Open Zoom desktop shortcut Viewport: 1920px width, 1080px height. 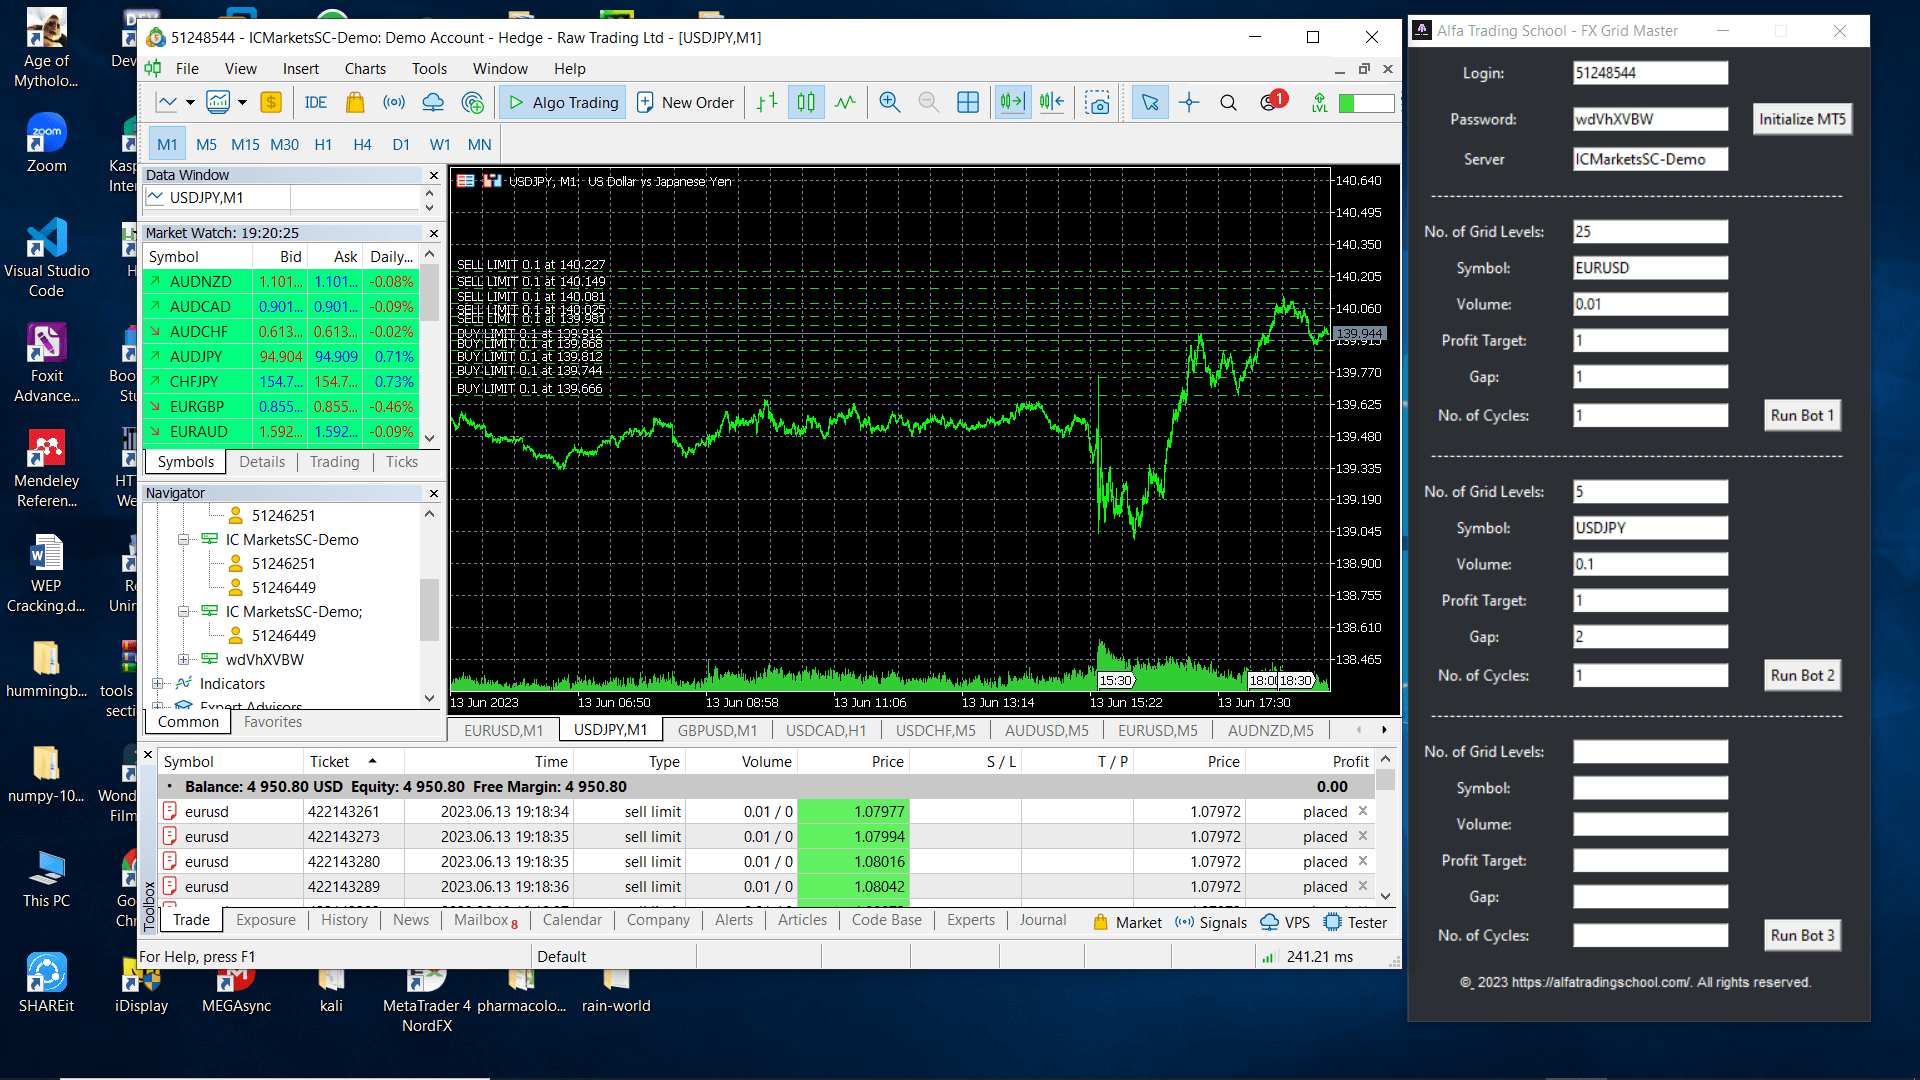pos(46,145)
